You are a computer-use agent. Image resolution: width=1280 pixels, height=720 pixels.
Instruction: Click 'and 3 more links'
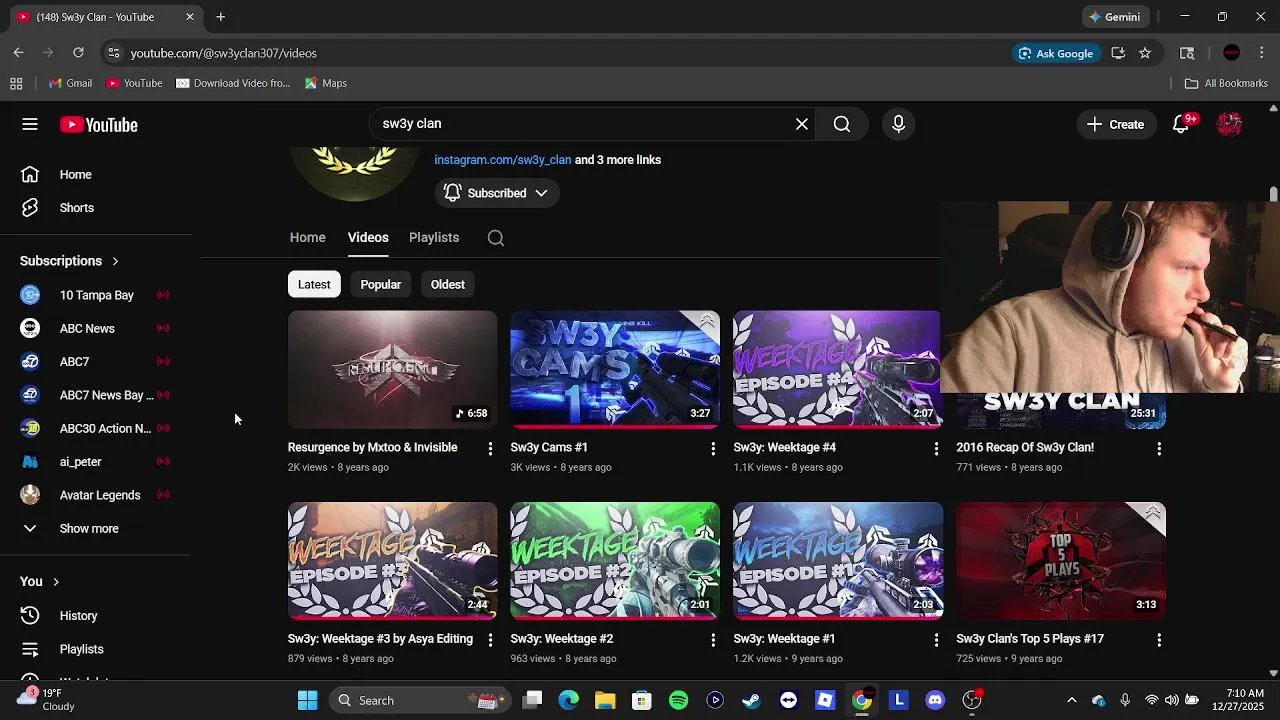click(618, 160)
